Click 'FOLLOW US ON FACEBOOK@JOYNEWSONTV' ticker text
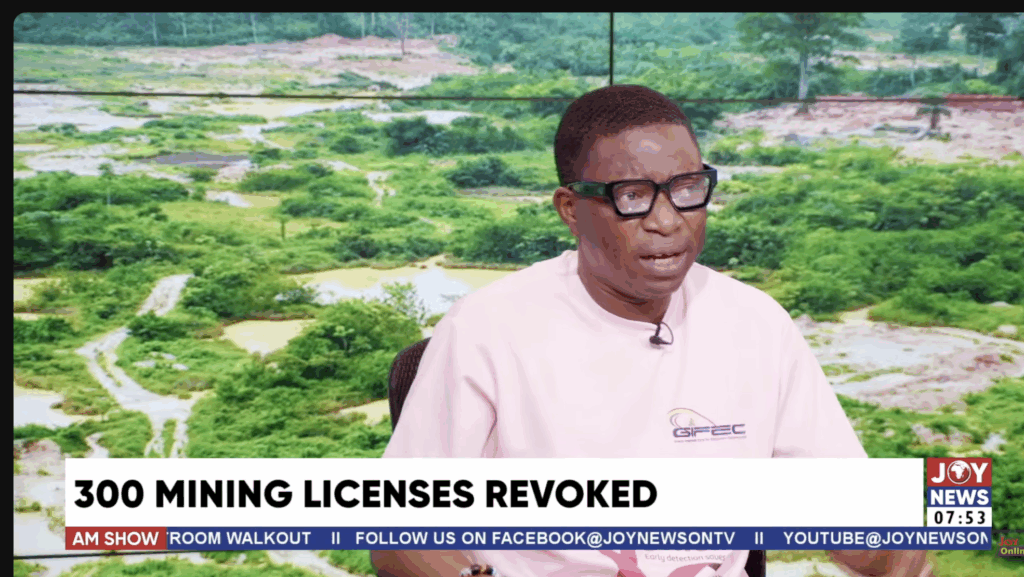This screenshot has height=577, width=1024. (x=545, y=539)
